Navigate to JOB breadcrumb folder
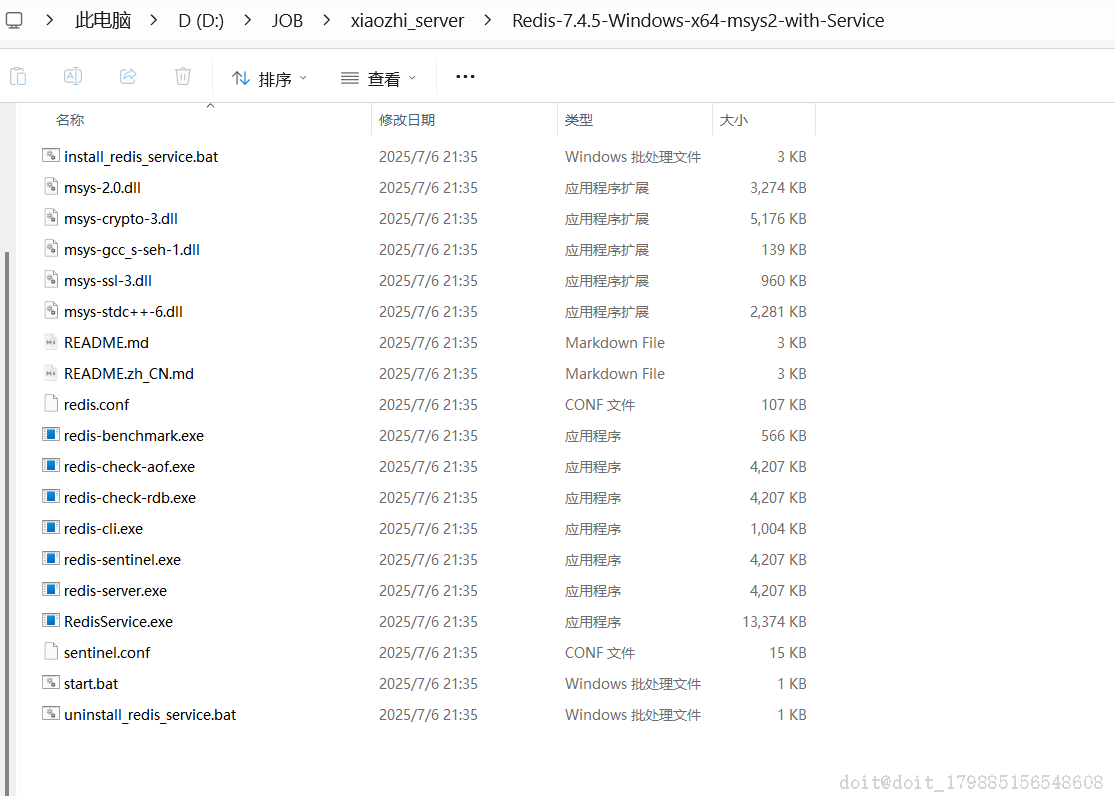The height and width of the screenshot is (796, 1115). [287, 21]
